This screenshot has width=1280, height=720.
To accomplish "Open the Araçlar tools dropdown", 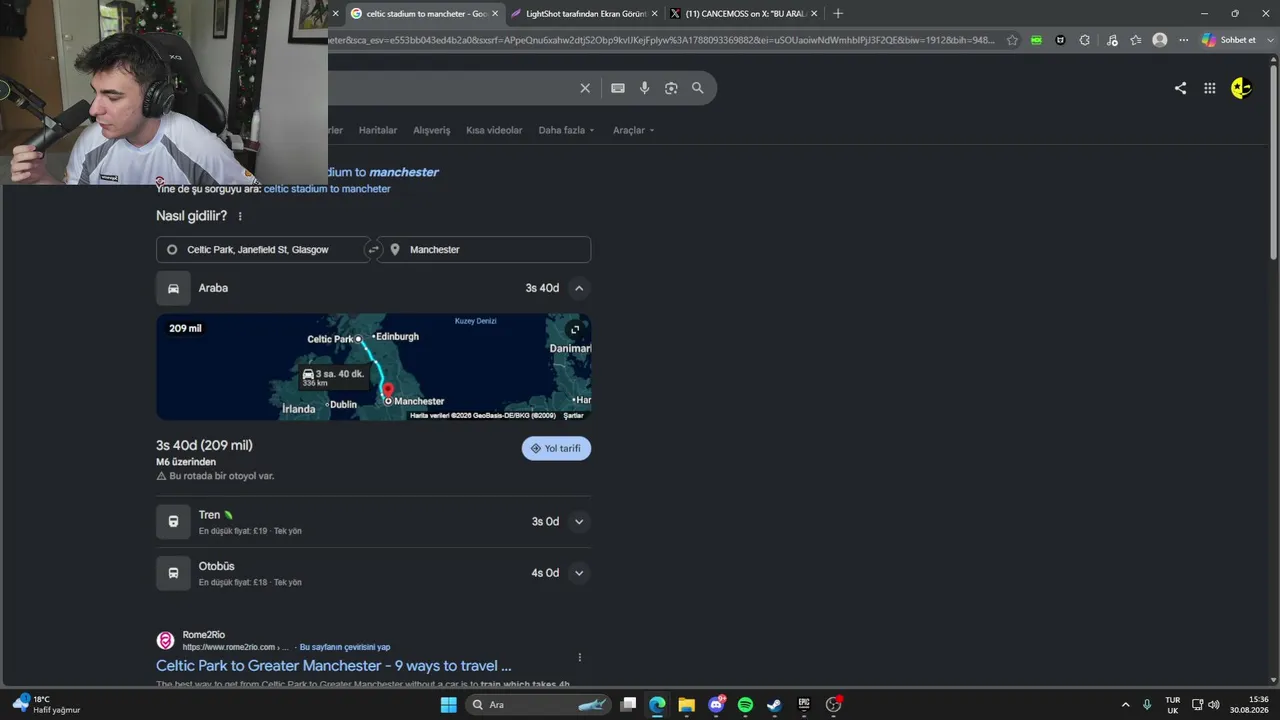I will pos(634,130).
